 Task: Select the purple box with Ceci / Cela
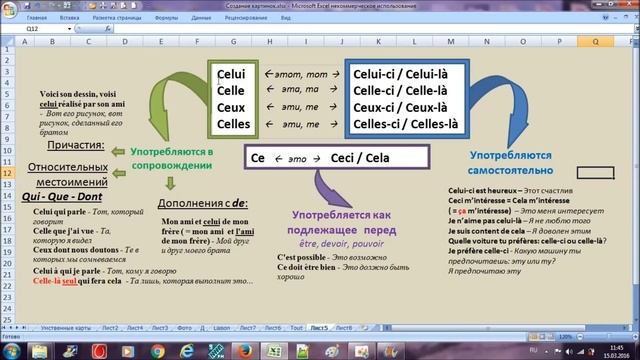[x=337, y=157]
